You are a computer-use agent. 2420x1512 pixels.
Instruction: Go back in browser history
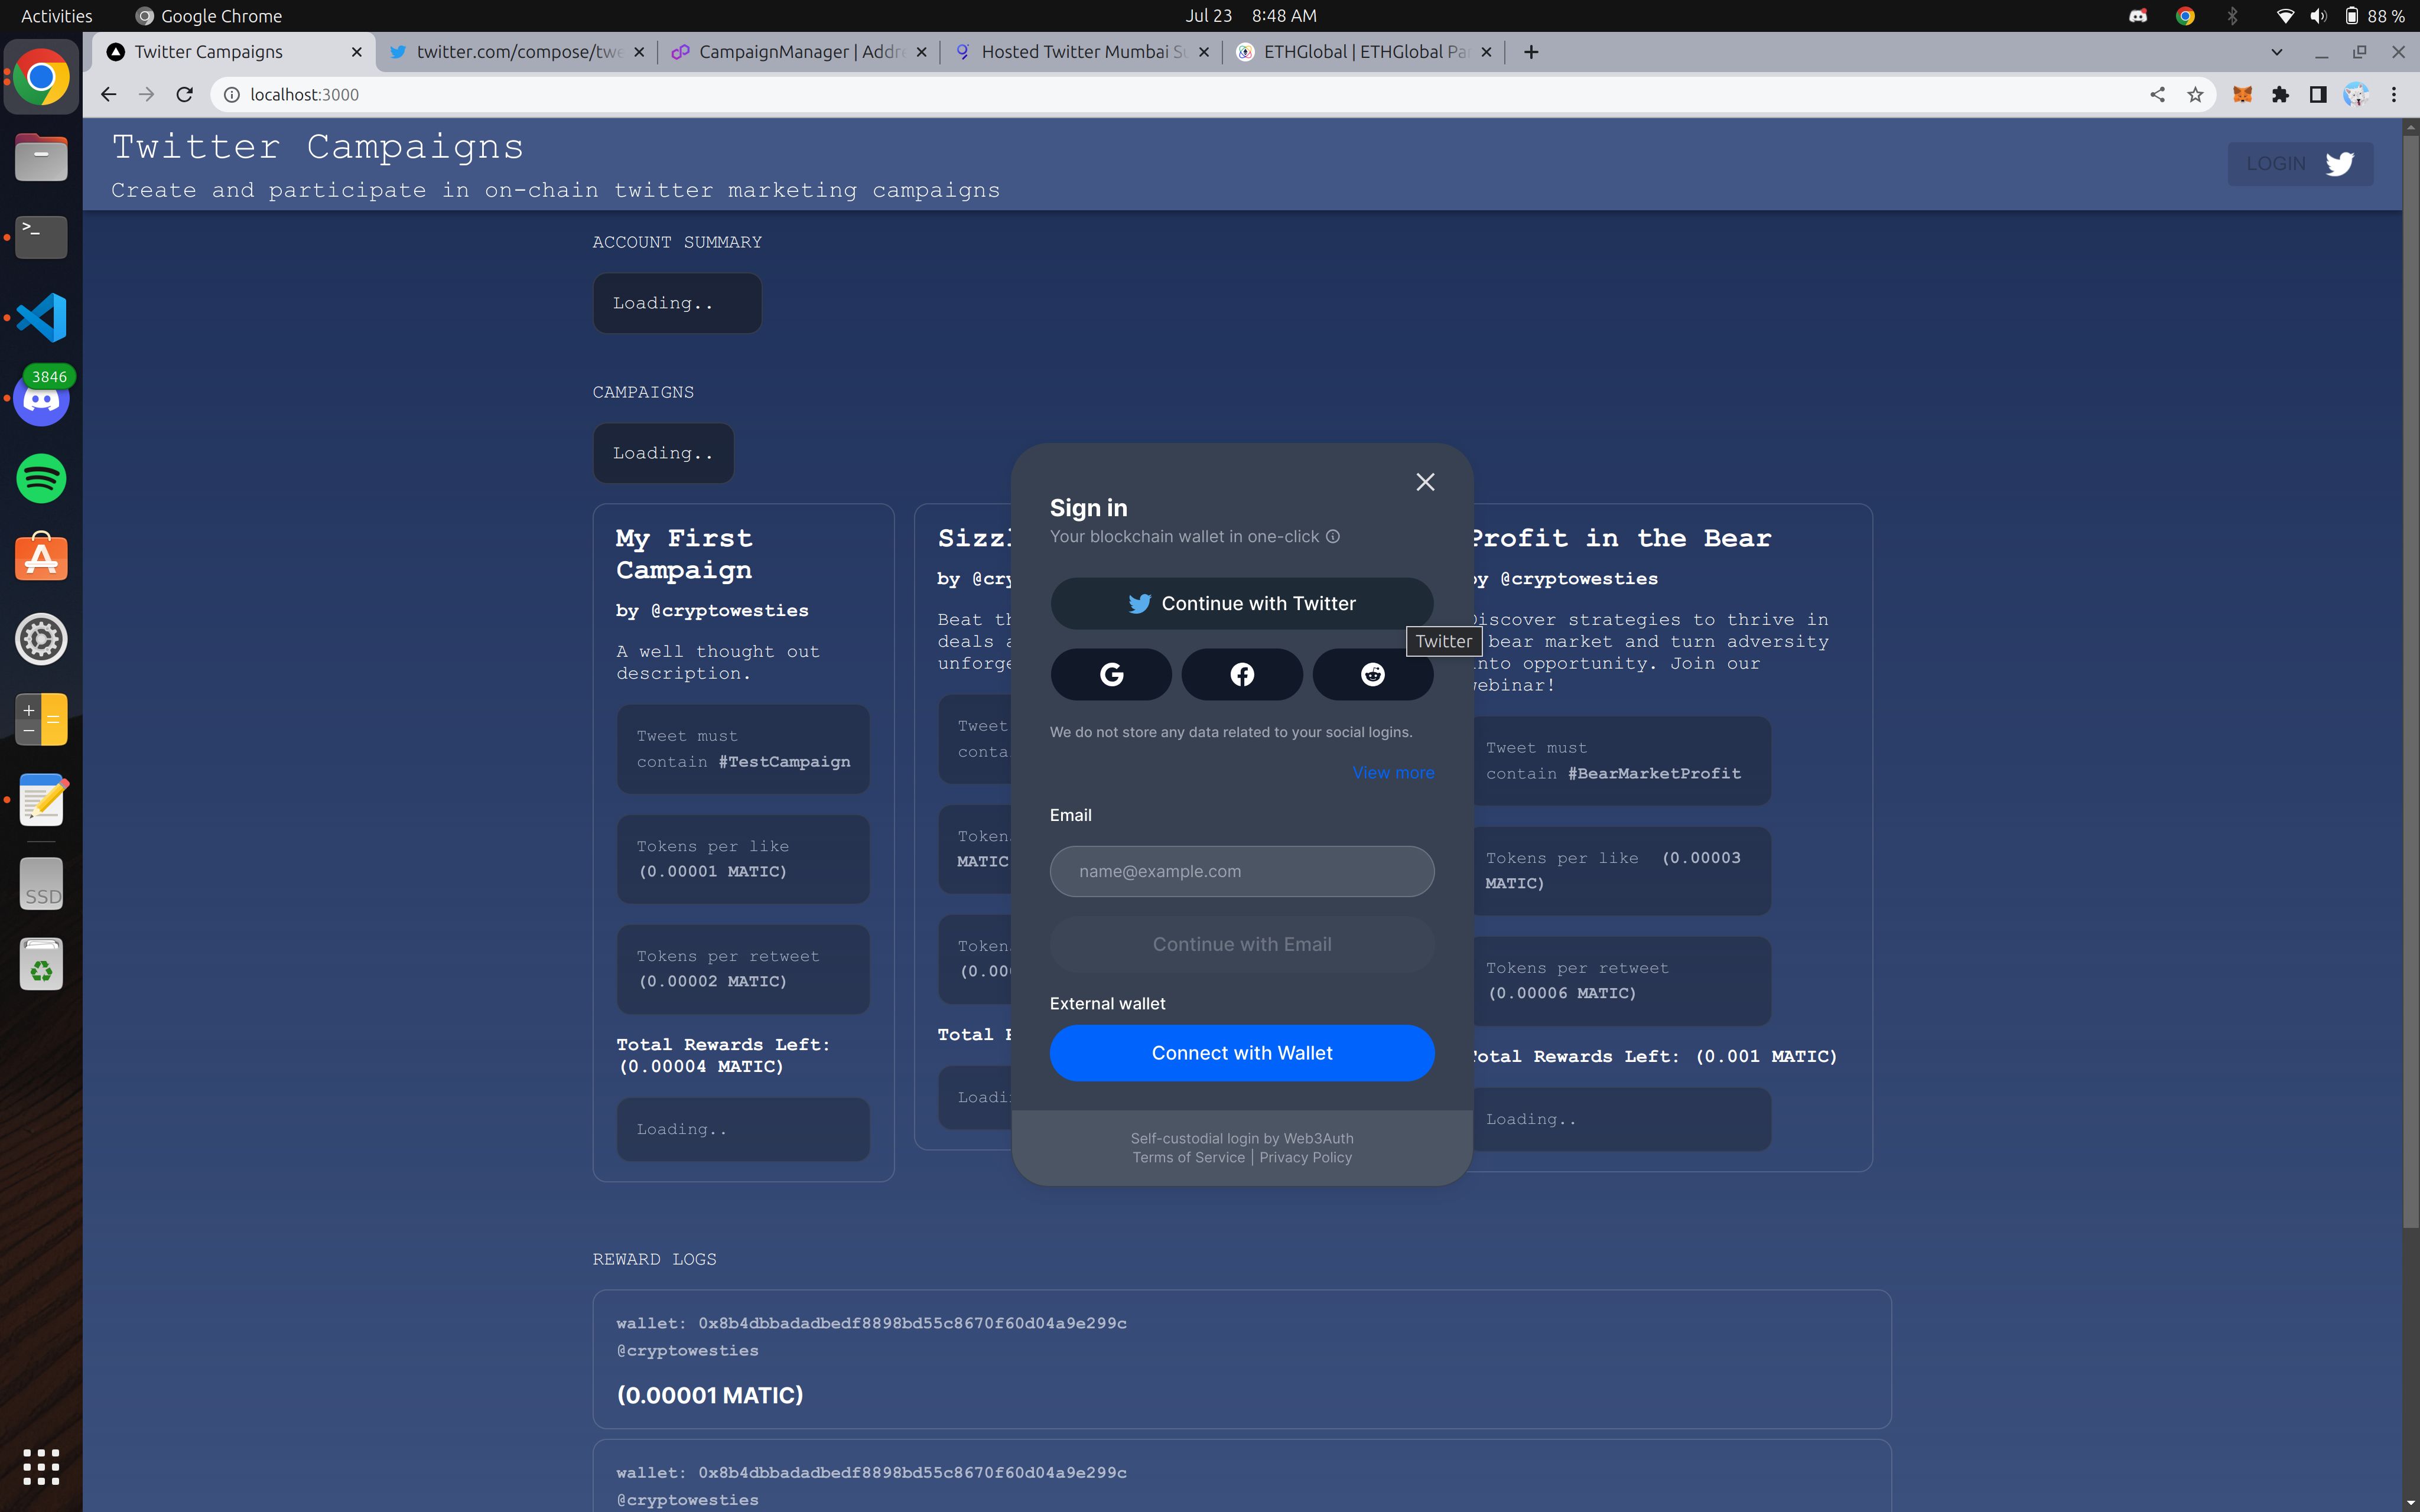coord(109,94)
